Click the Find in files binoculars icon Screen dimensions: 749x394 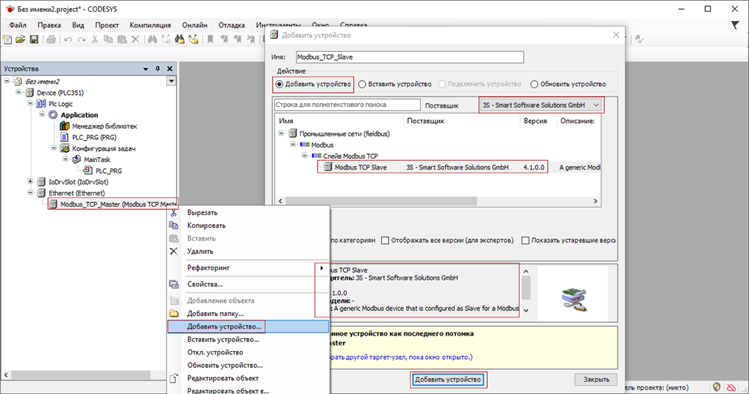coord(180,40)
